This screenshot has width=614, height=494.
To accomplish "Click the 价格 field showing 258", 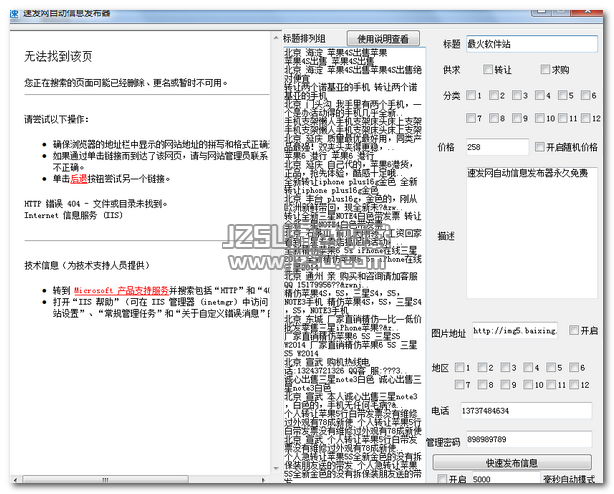I will 497,147.
